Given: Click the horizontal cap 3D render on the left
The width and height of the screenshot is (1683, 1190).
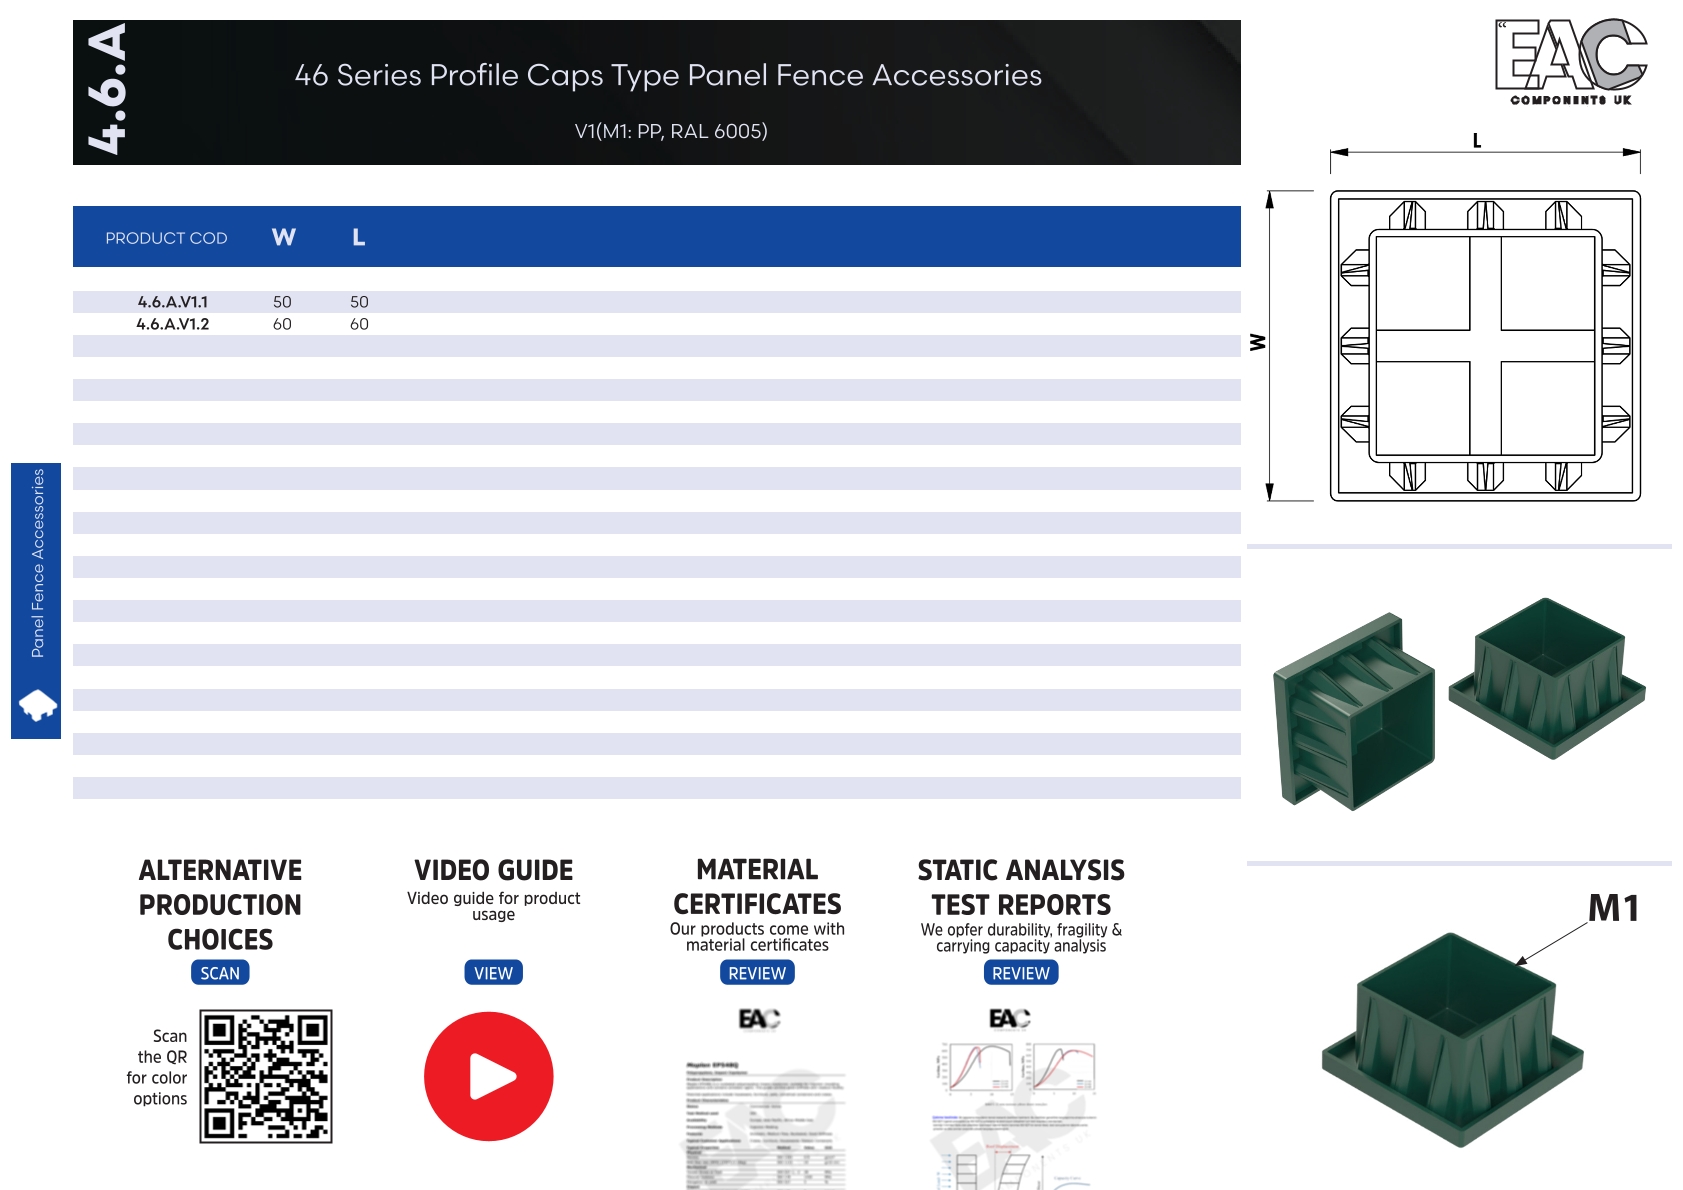Looking at the screenshot, I should pos(1354,711).
